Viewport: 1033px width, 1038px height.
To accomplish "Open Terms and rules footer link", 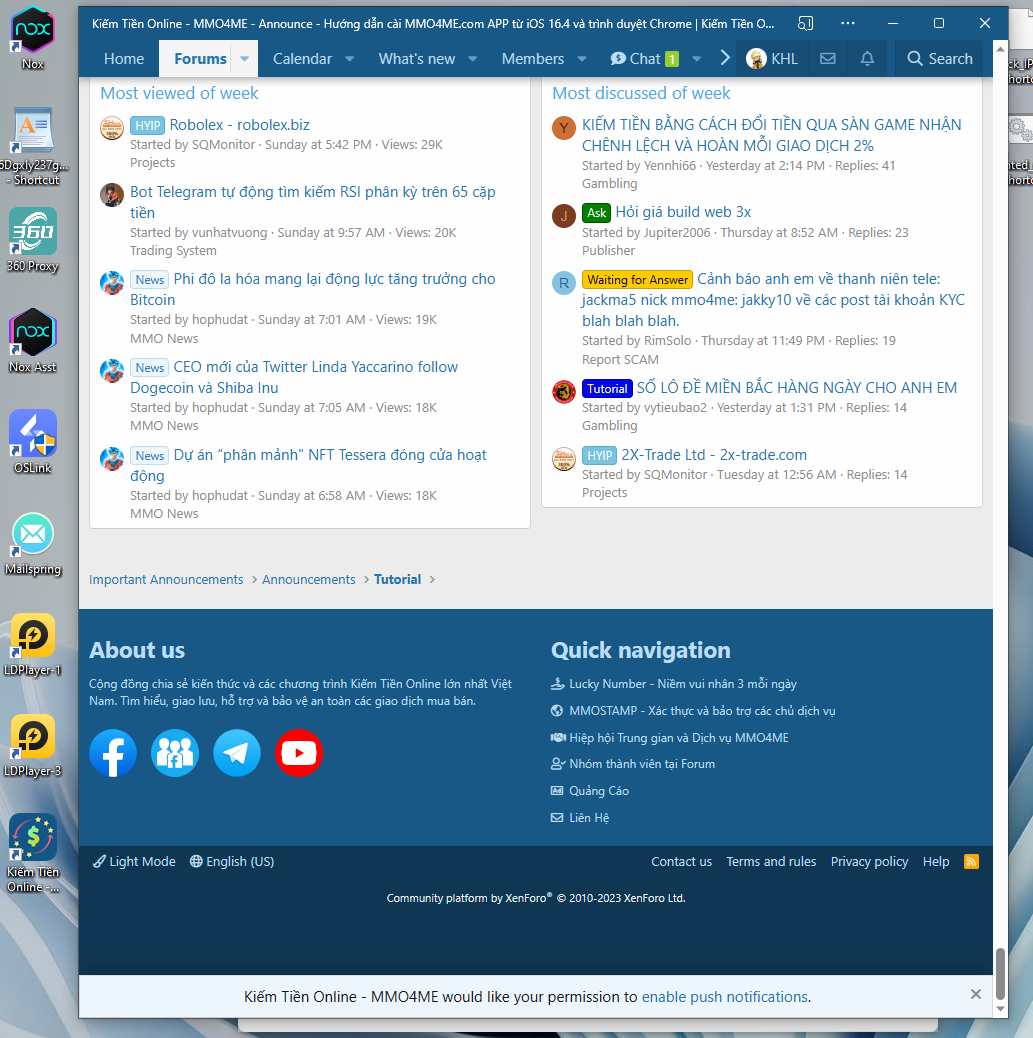I will (771, 861).
